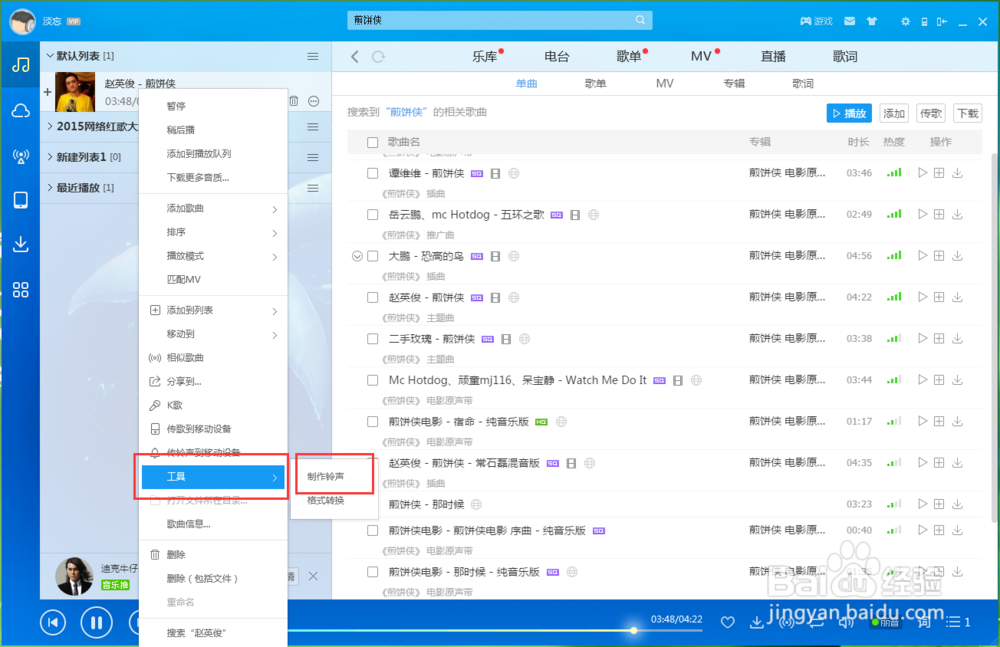Toggle select-all checkbox beside 歌曲名
This screenshot has width=1000, height=647.
(372, 142)
